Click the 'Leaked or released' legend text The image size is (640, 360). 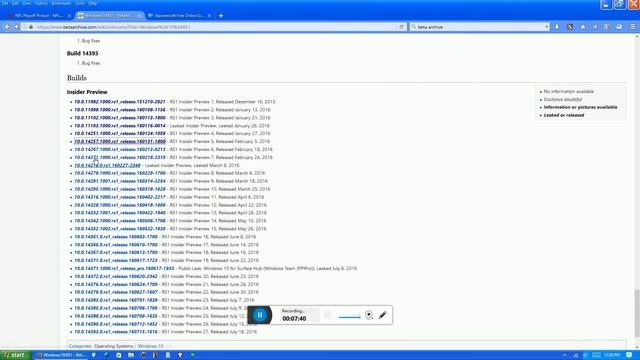(564, 115)
